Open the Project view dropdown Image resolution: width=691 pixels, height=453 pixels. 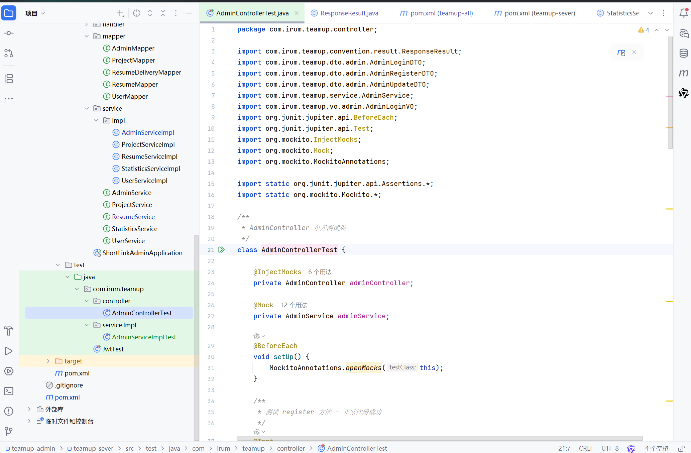coord(35,13)
